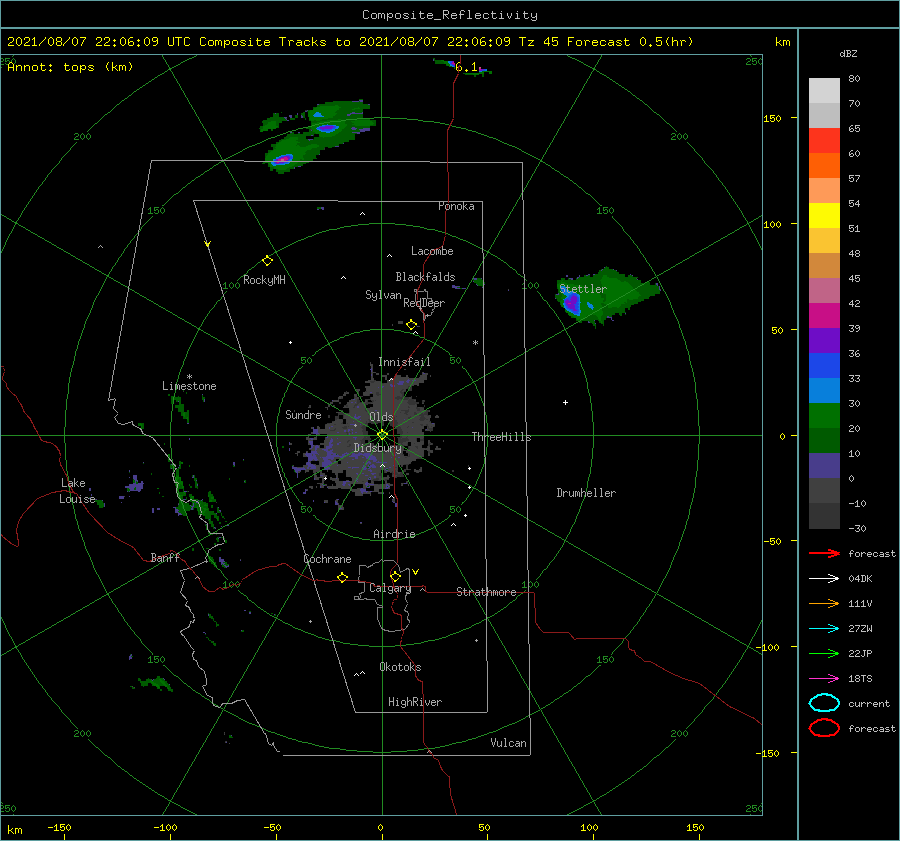The image size is (900, 841).
Task: Click the Composite_Reflectivity title
Action: 450,15
